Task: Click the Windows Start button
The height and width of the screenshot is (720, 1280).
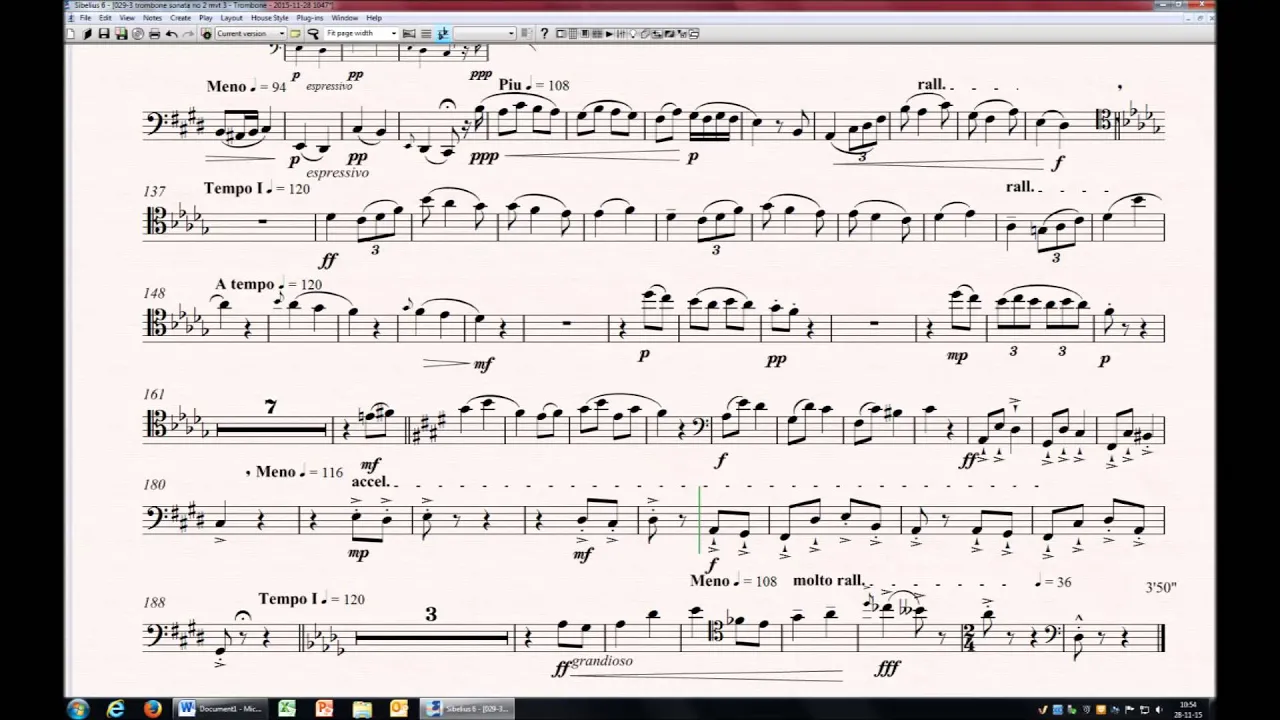Action: coord(78,709)
